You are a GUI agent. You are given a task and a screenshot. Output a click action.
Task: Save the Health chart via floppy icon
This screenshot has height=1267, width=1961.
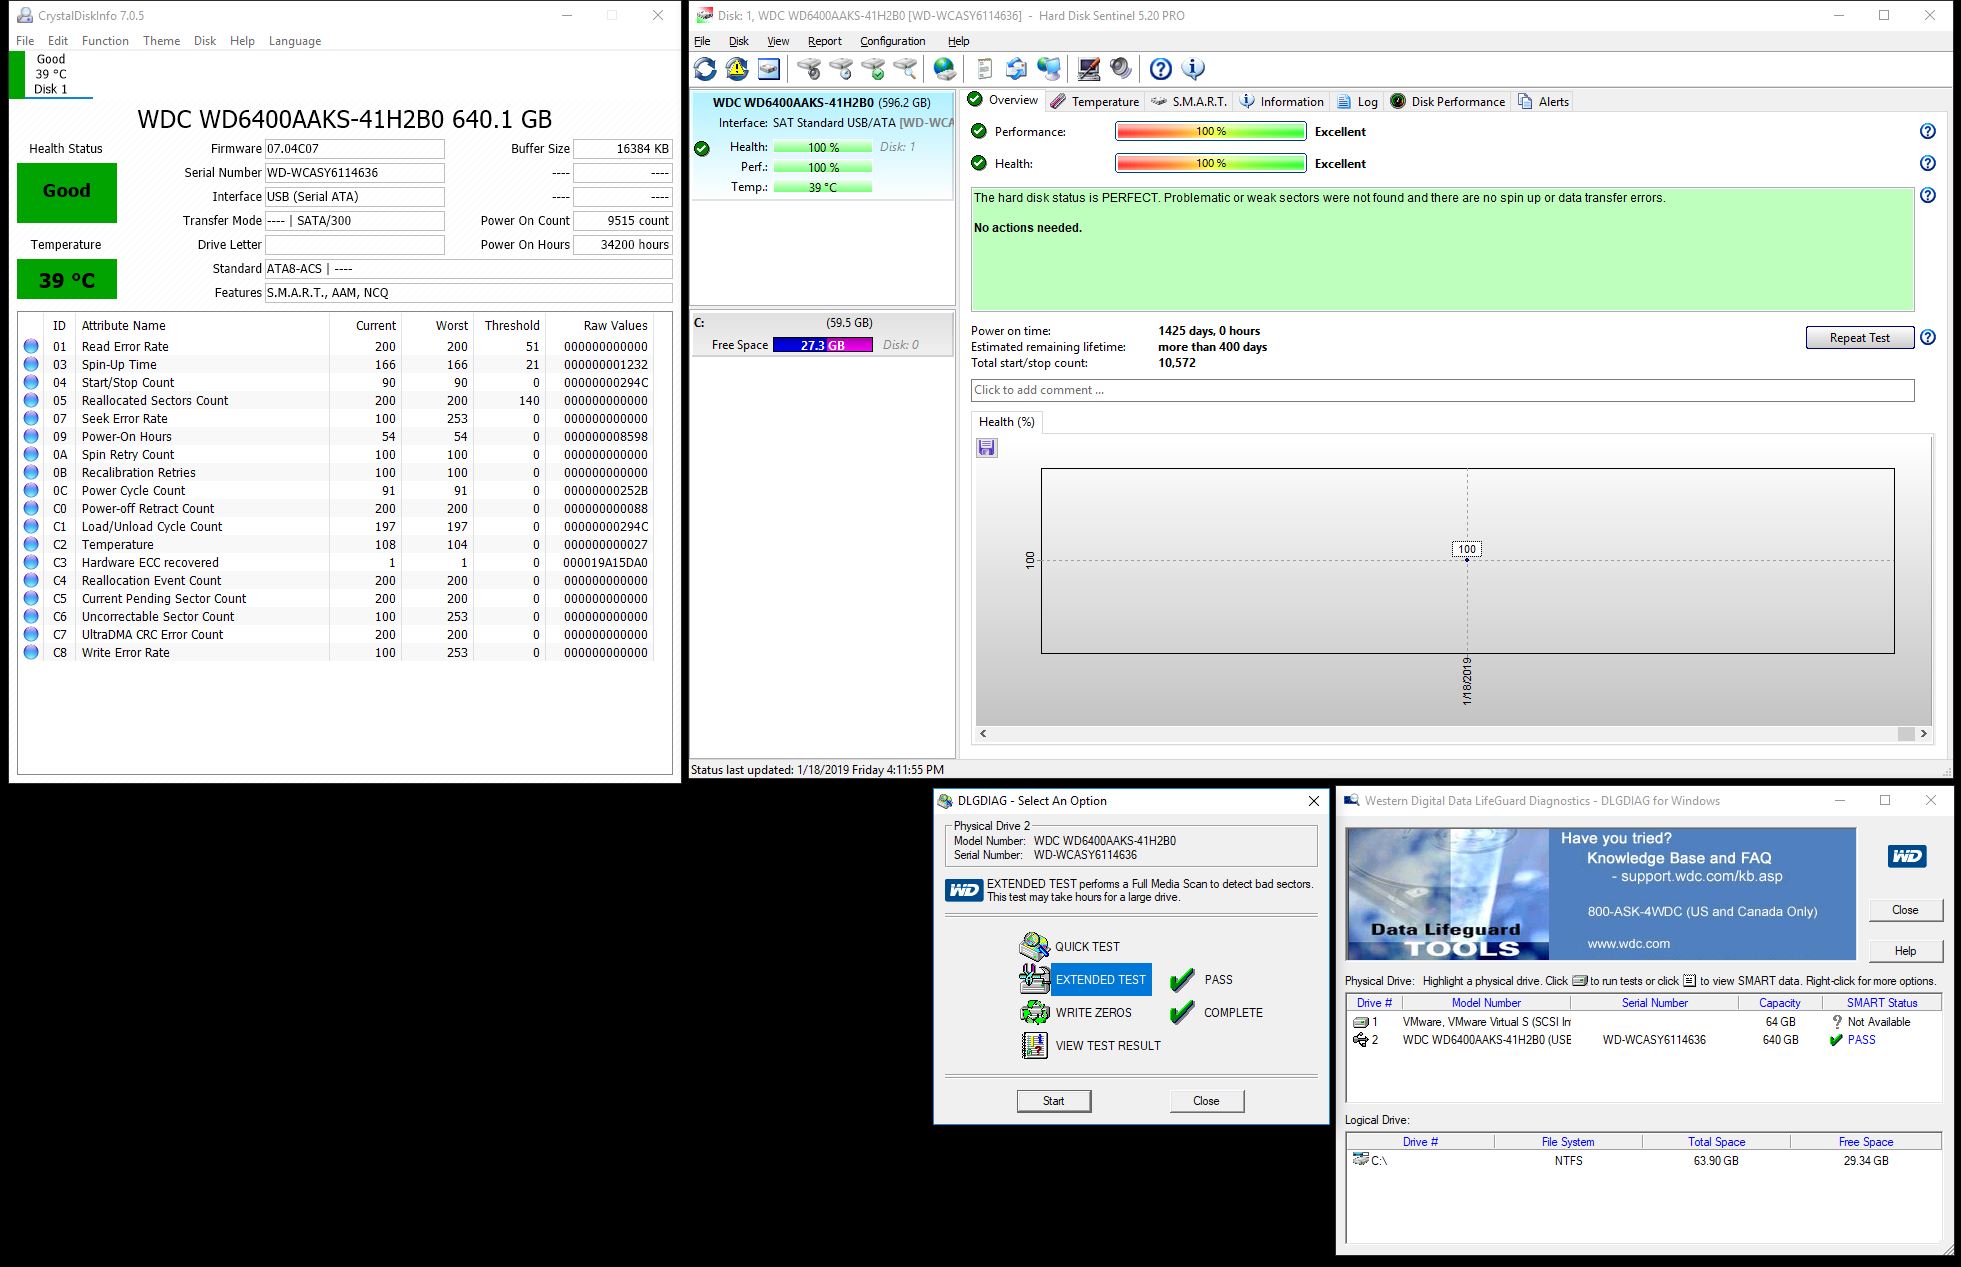tap(987, 448)
